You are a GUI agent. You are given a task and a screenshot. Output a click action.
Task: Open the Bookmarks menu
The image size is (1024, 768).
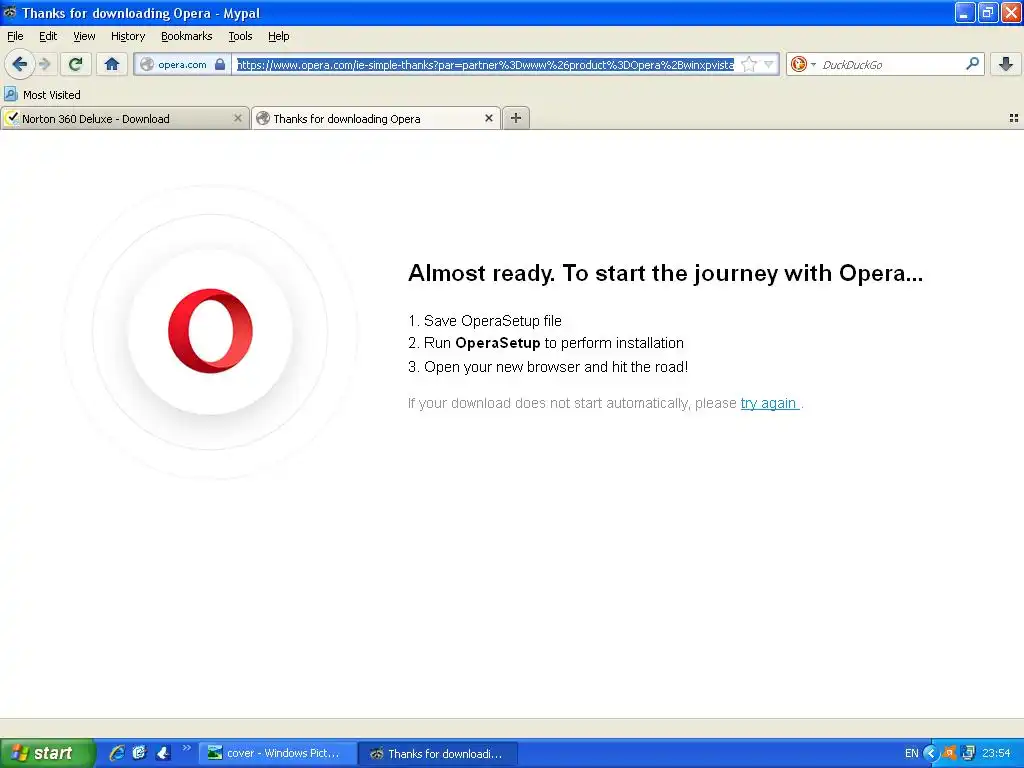coord(187,37)
